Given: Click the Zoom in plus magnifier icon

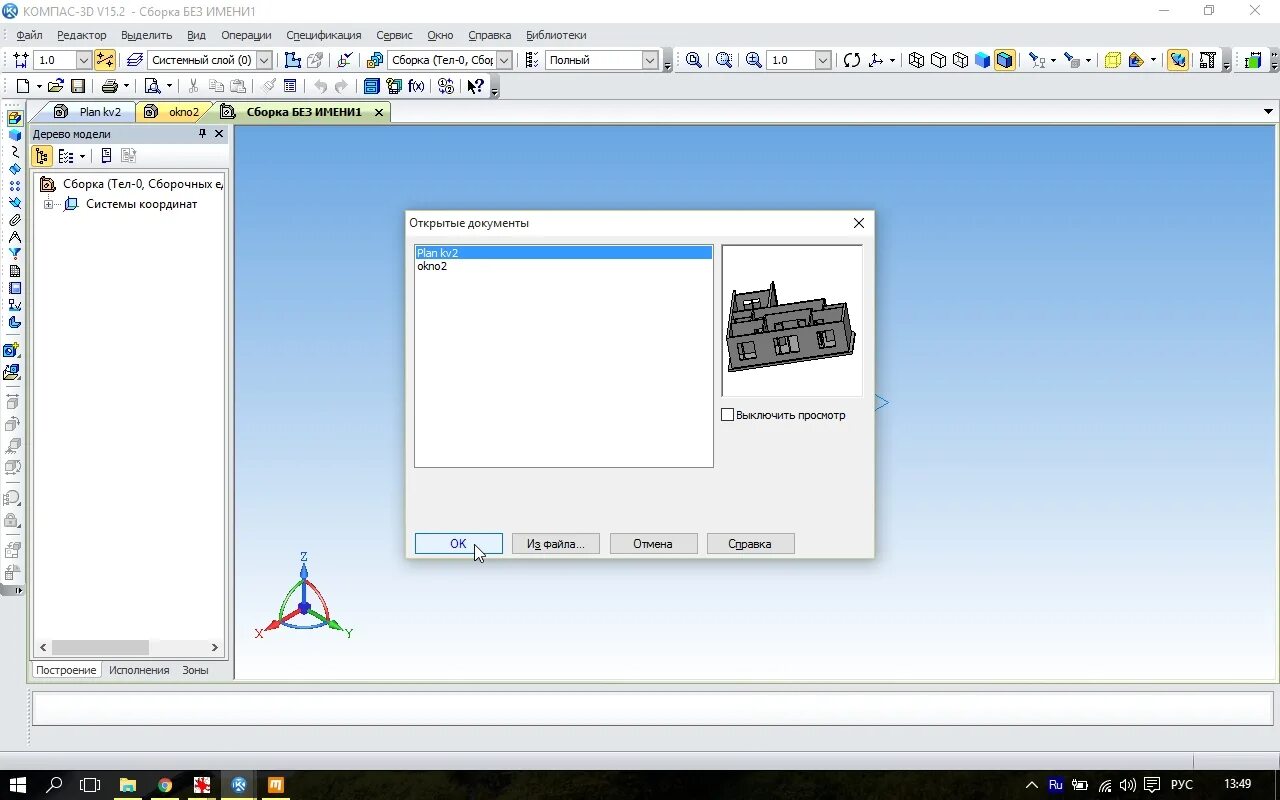Looking at the screenshot, I should (754, 60).
